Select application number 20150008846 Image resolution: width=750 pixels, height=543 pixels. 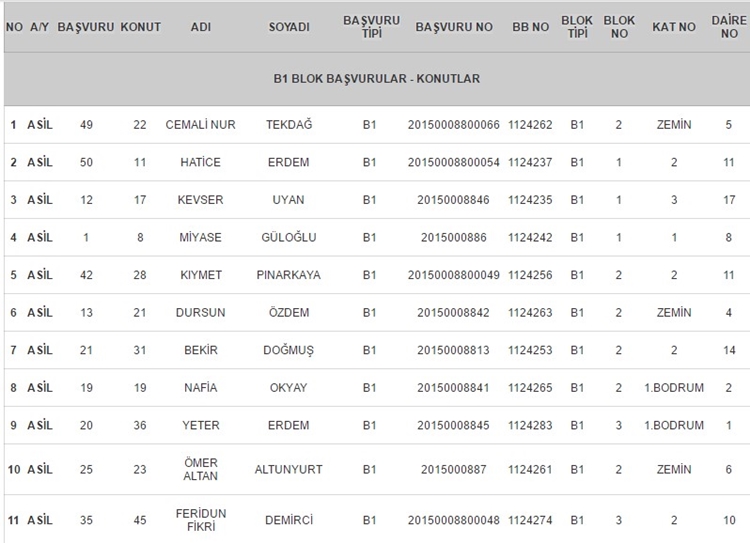tap(453, 199)
